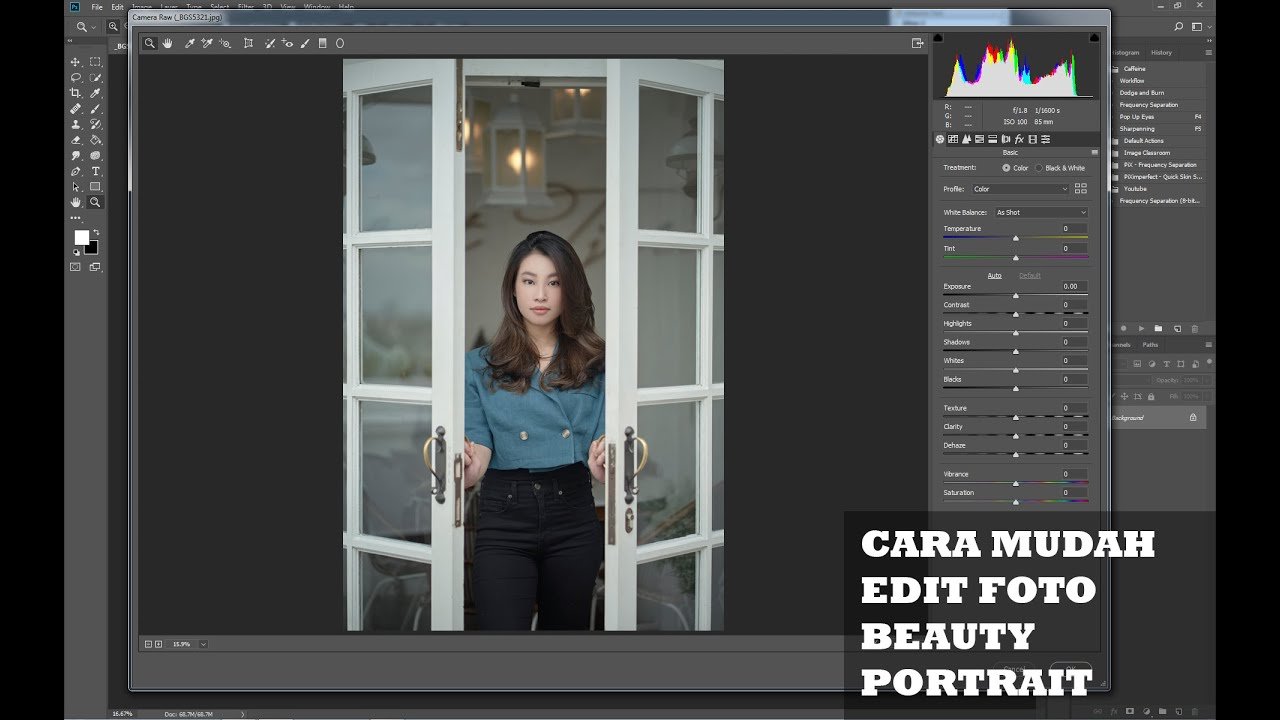
Task: Expand the Youtube action set
Action: [1116, 189]
